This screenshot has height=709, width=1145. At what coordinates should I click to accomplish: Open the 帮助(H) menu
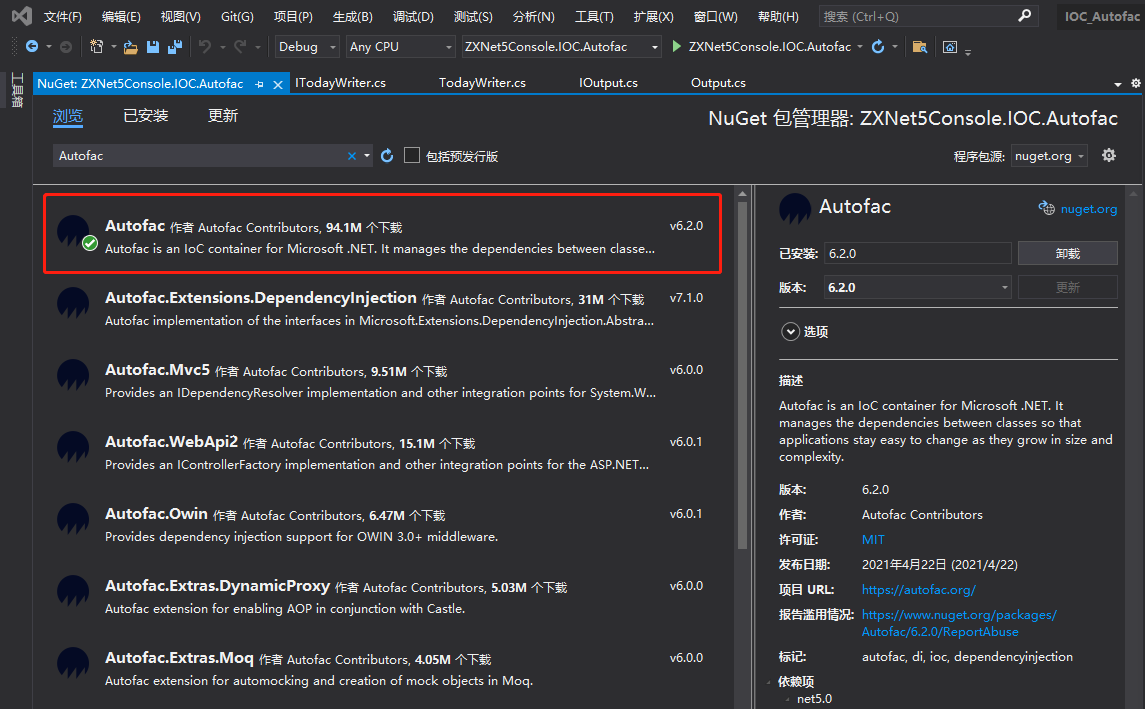[x=778, y=16]
